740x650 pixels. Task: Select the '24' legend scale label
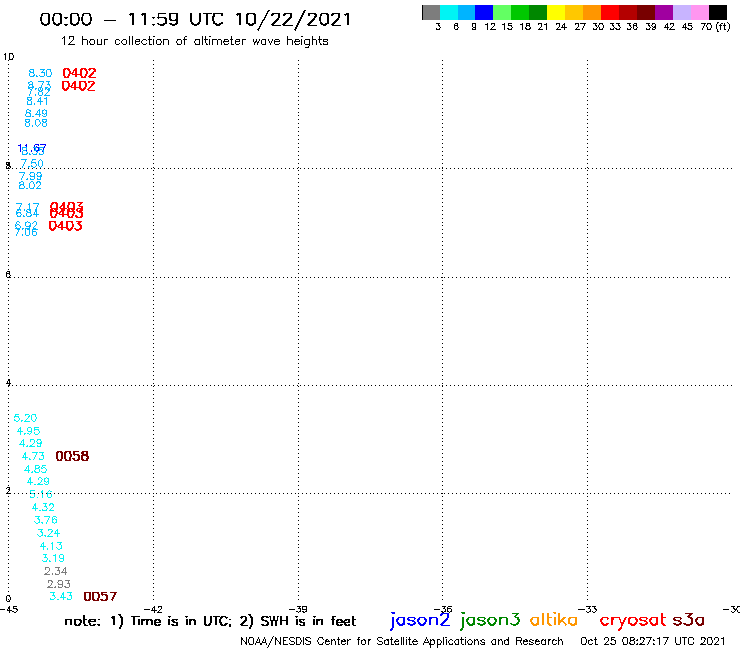561,26
